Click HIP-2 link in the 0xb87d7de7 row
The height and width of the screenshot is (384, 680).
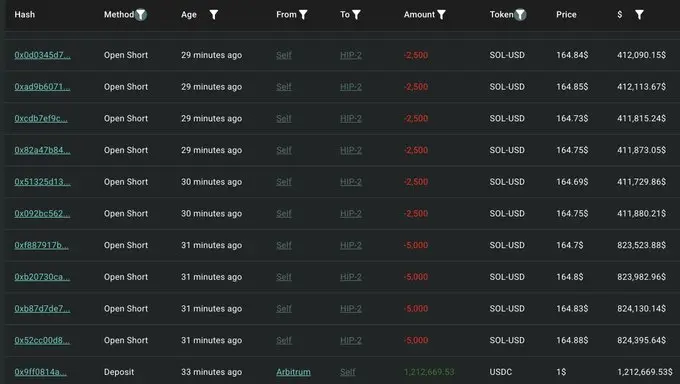[x=351, y=309]
